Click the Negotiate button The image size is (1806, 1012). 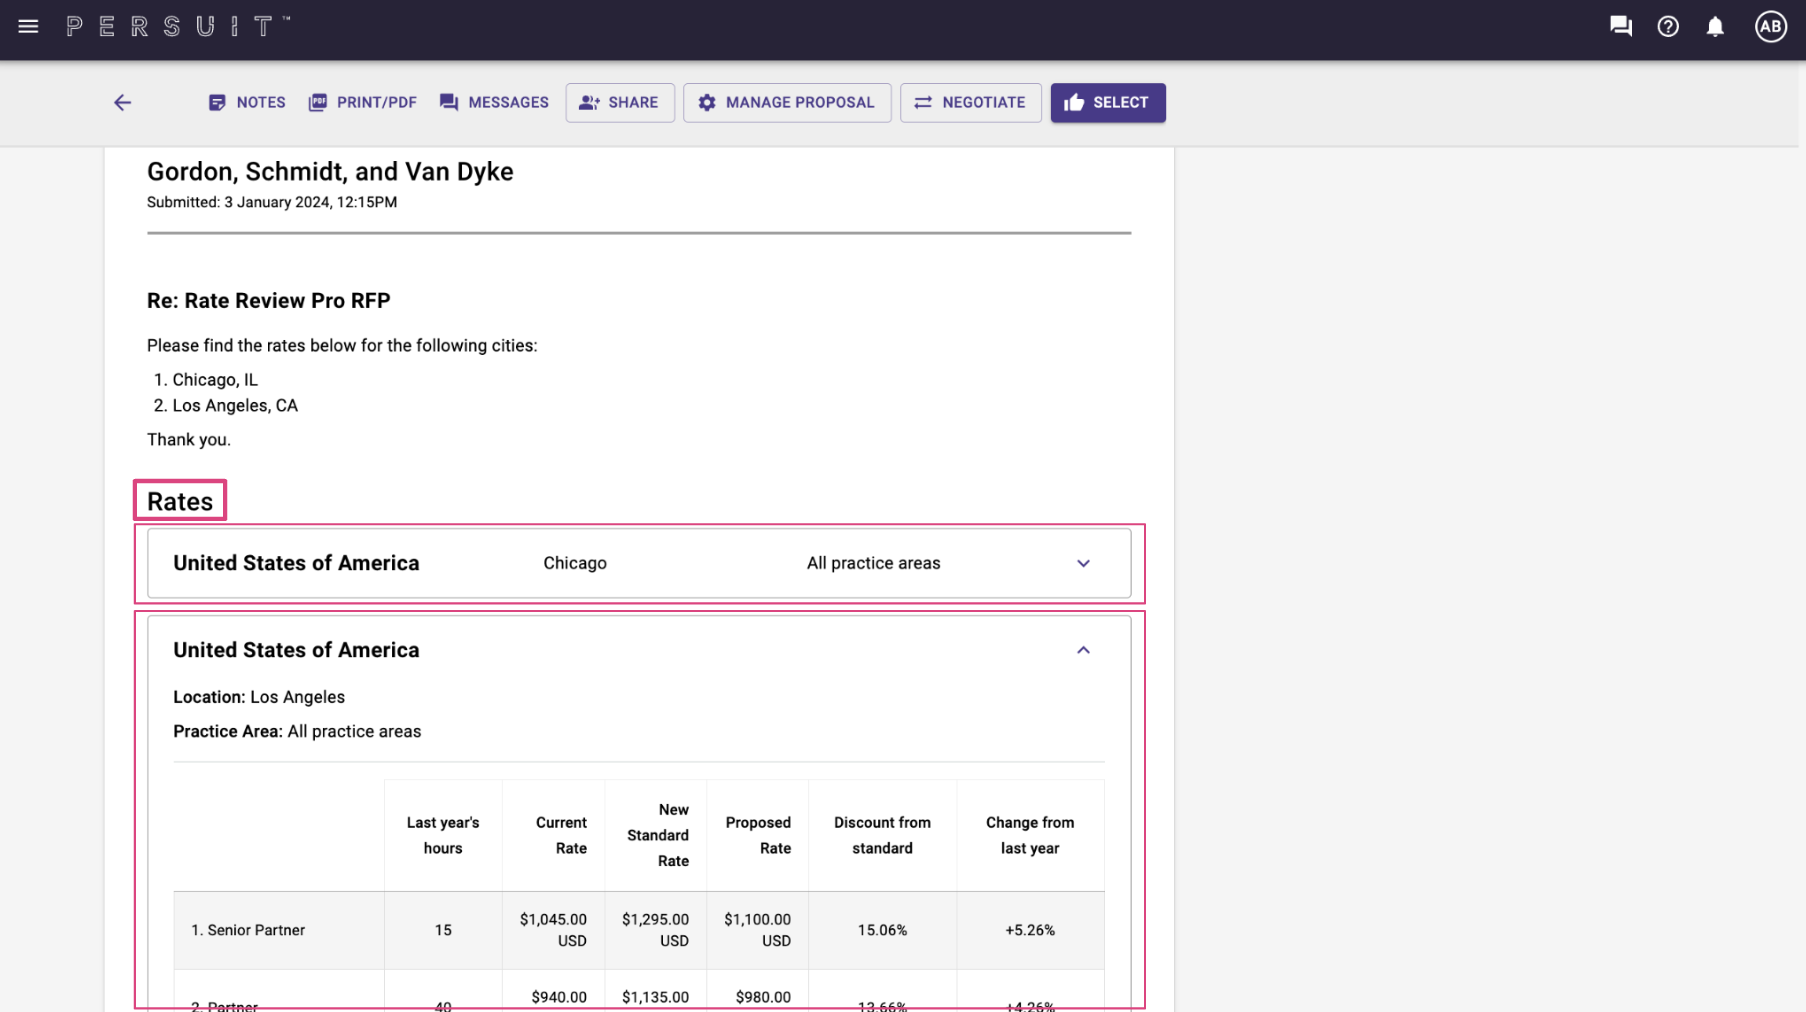pyautogui.click(x=970, y=103)
